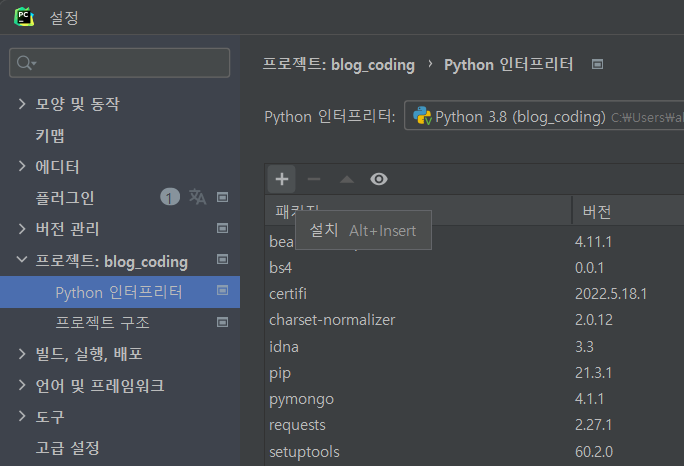Screen dimensions: 684x466
Task: Toggle show early releases eye icon
Action: (379, 179)
